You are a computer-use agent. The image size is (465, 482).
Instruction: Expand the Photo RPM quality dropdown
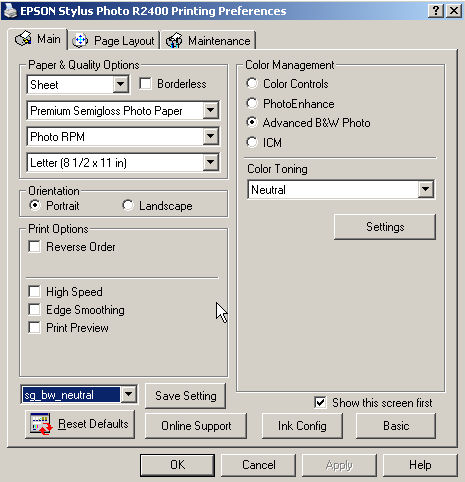pos(211,136)
